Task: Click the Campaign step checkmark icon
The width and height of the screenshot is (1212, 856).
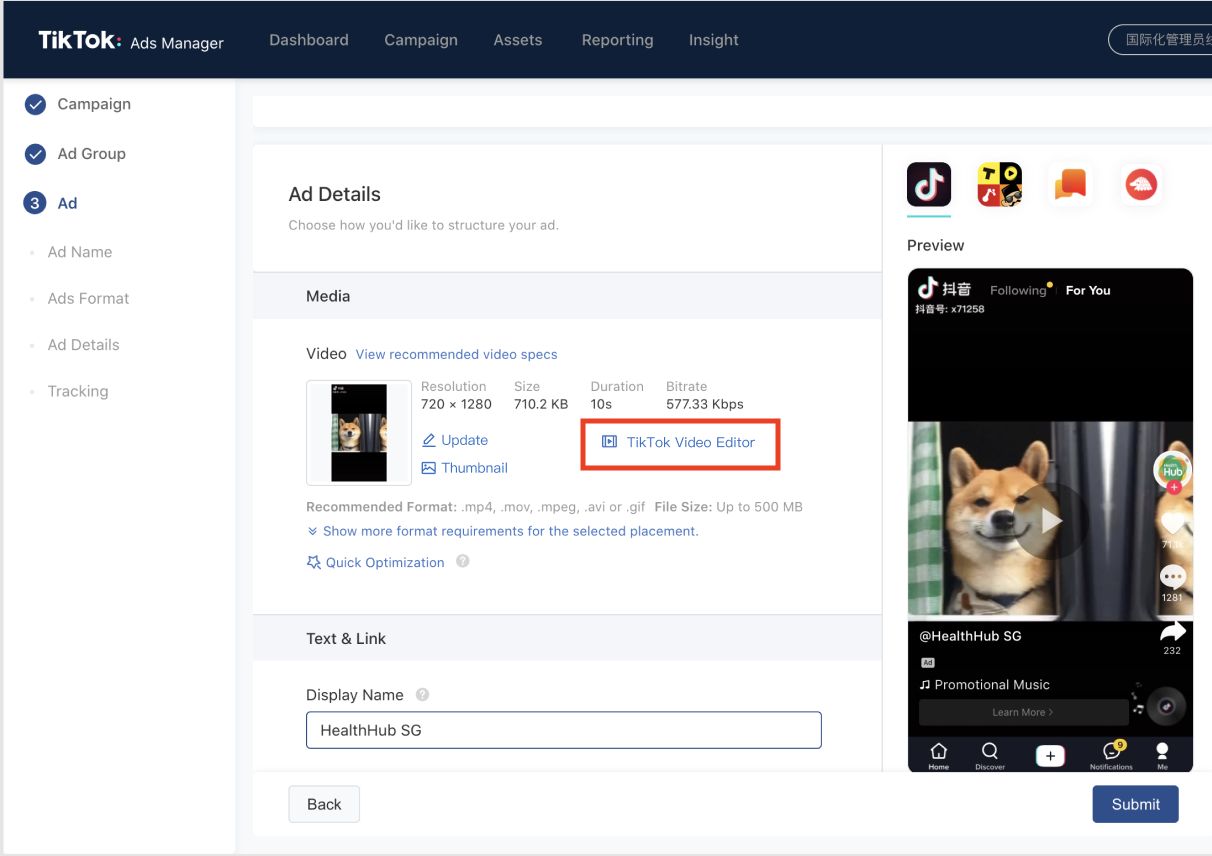Action: pos(35,104)
